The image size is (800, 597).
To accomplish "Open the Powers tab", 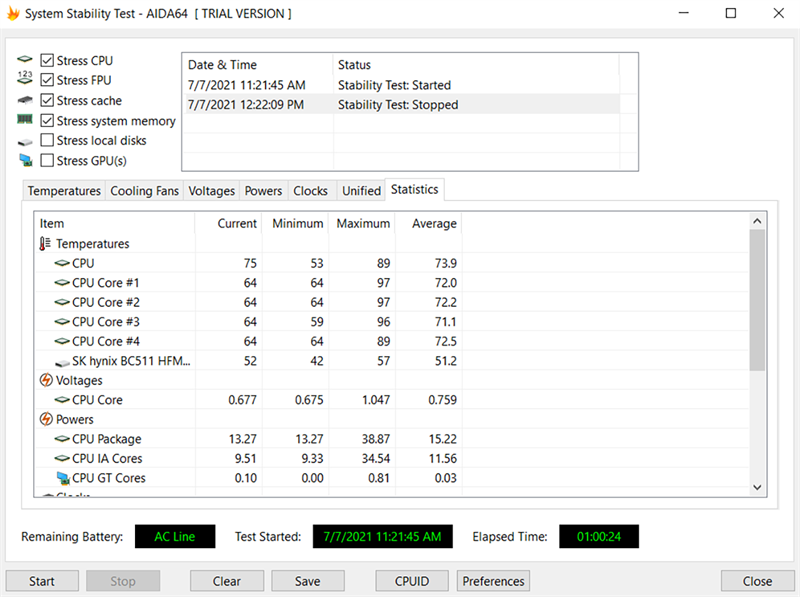I will pyautogui.click(x=263, y=191).
